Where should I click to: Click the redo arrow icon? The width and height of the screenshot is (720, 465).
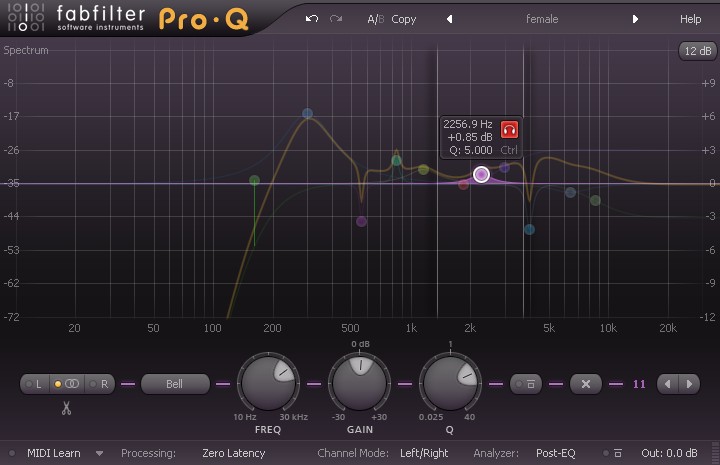(x=336, y=19)
